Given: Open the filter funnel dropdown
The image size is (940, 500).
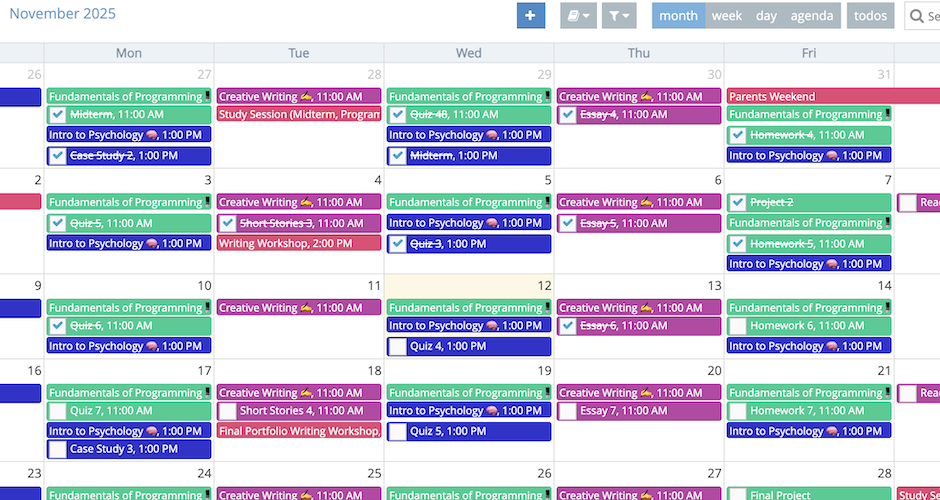Looking at the screenshot, I should click(619, 15).
